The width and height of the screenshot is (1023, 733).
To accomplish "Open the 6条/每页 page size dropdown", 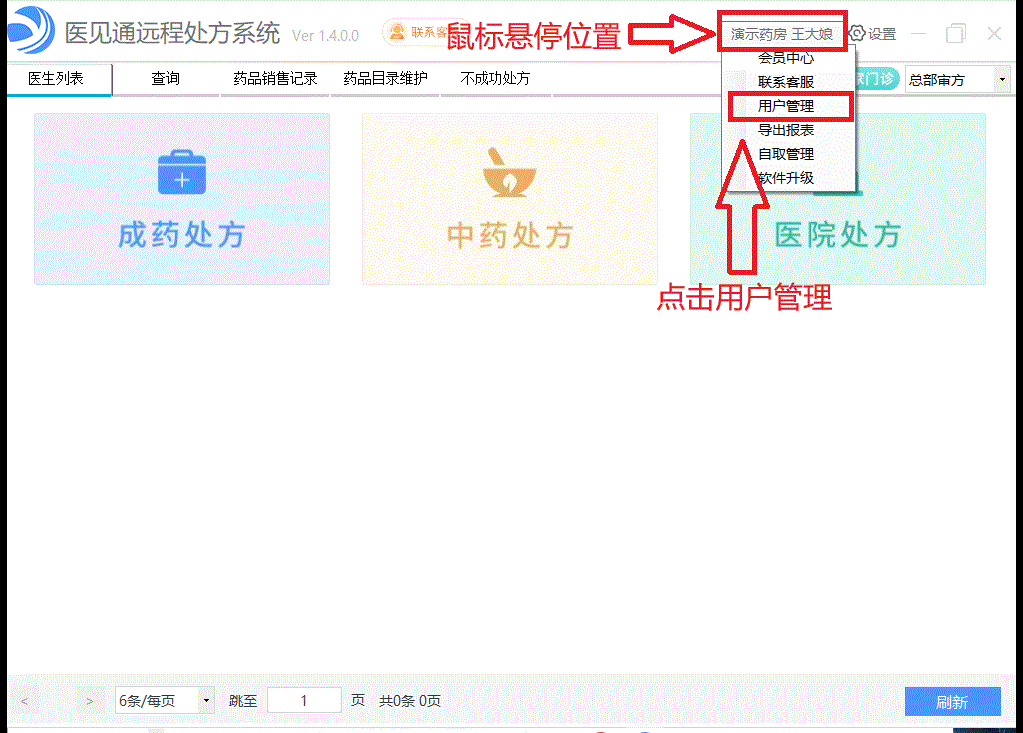I will 165,701.
